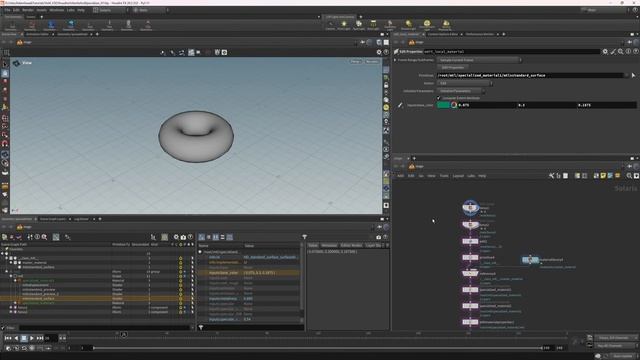The image size is (640, 360).
Task: Open the Inherited Parameters dropdown
Action: (460, 91)
